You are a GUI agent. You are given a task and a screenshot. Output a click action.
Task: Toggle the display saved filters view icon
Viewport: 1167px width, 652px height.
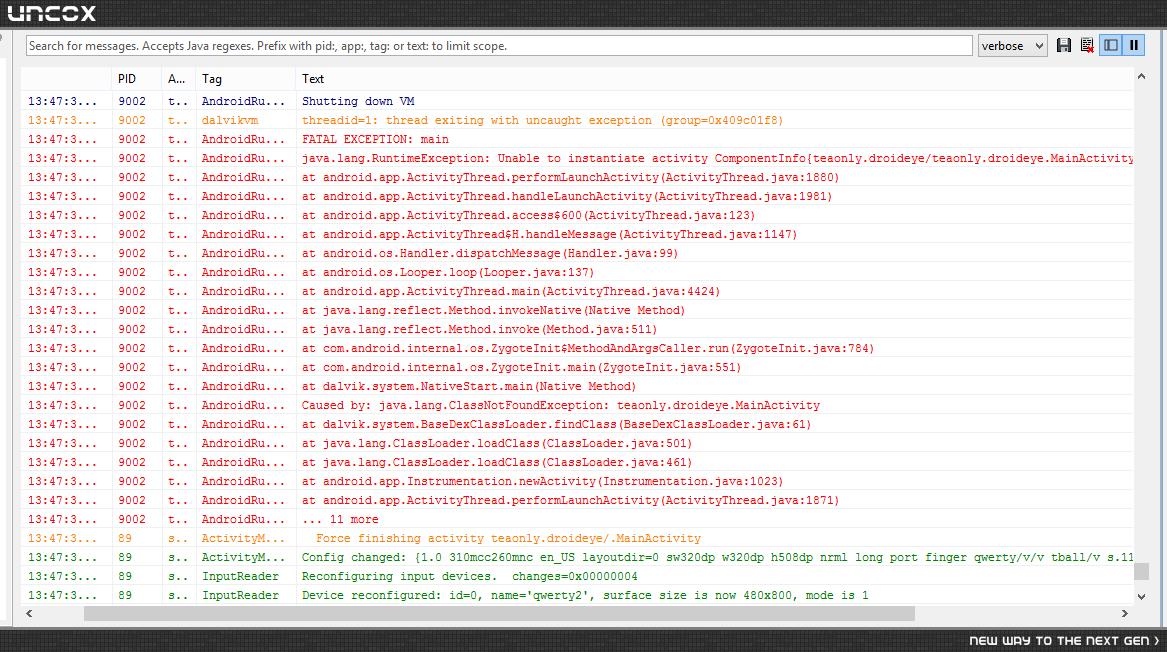point(1110,45)
